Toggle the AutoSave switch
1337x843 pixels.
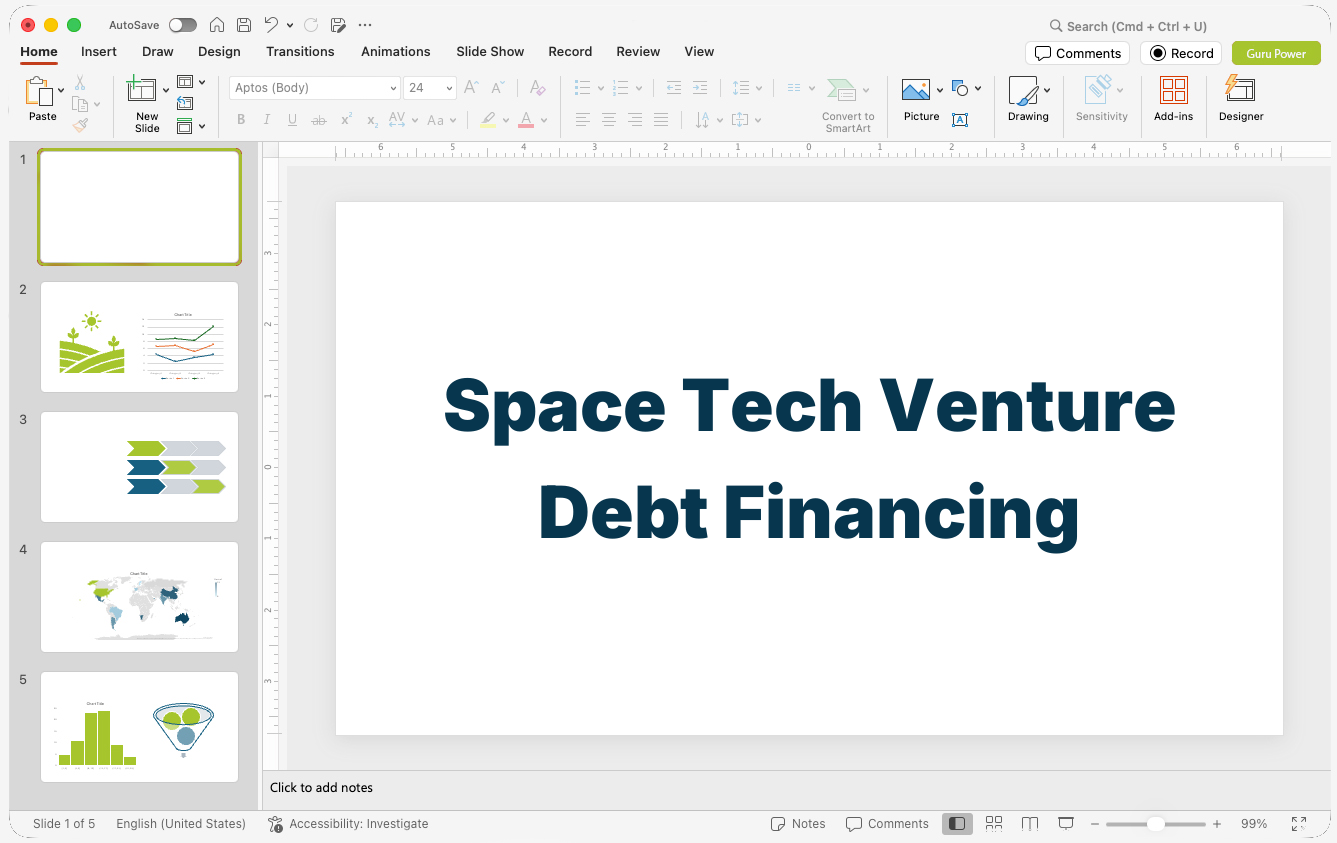pyautogui.click(x=183, y=25)
